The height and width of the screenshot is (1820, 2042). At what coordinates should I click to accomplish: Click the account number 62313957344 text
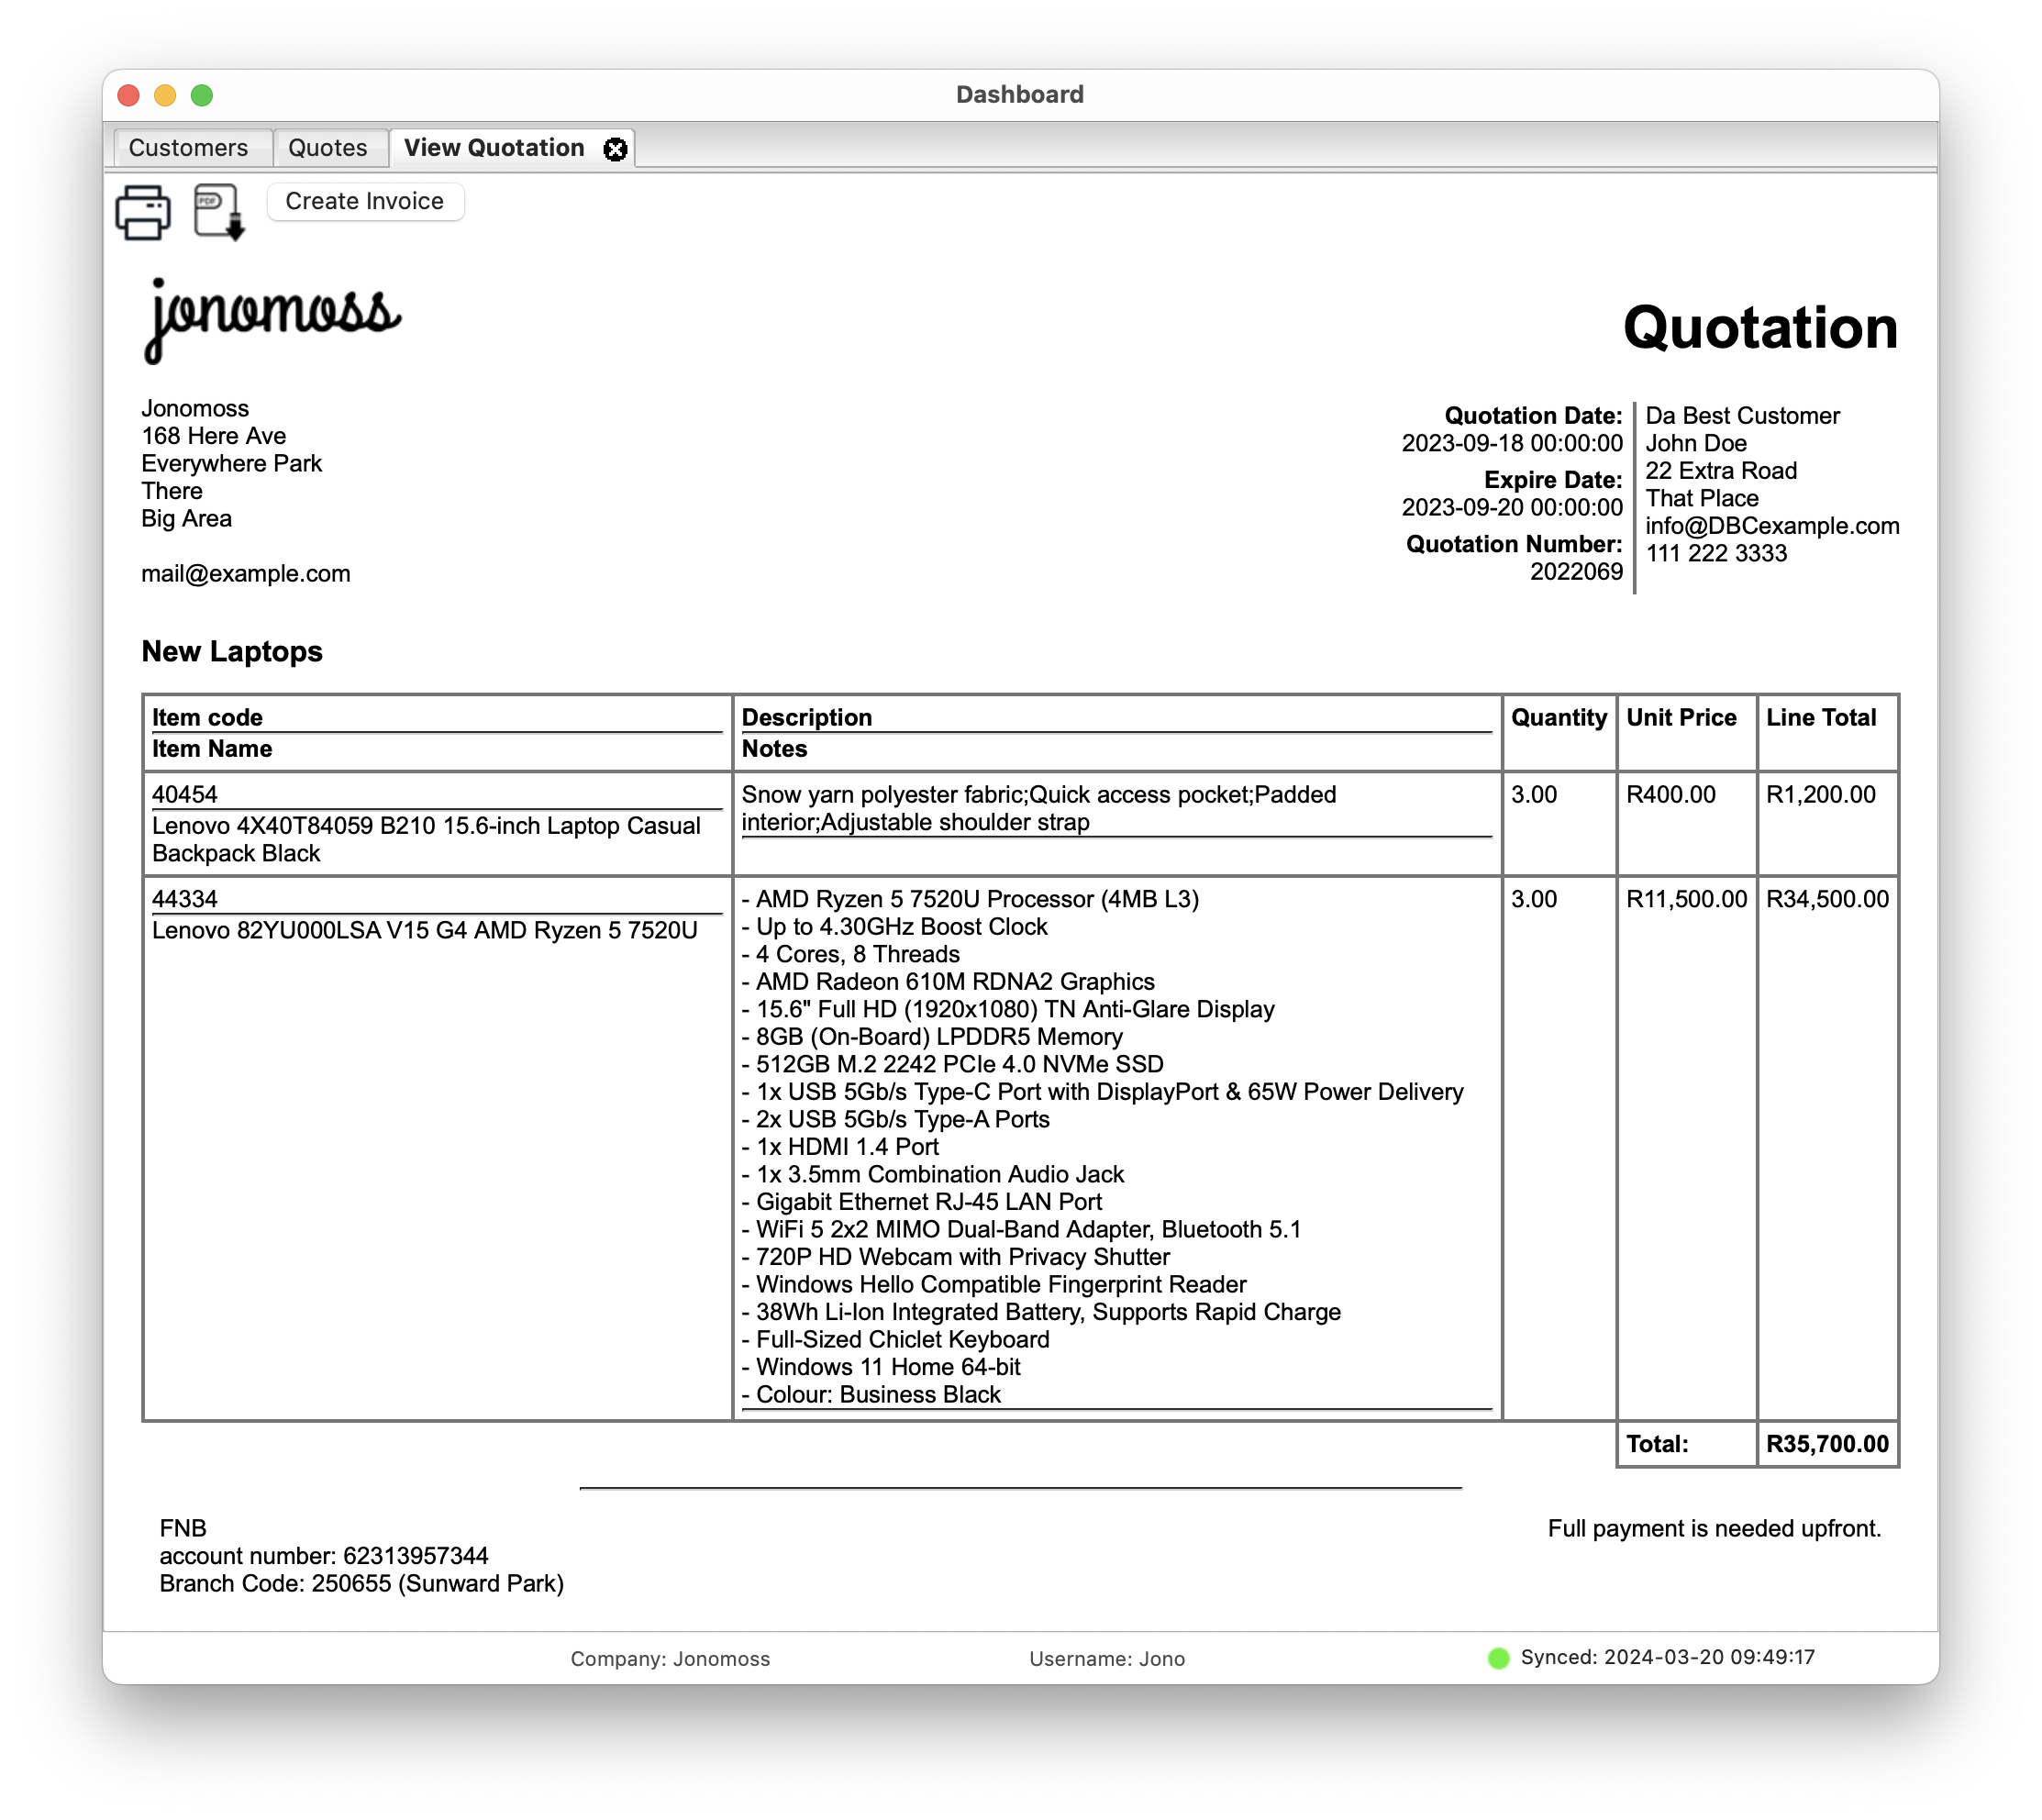[324, 1555]
